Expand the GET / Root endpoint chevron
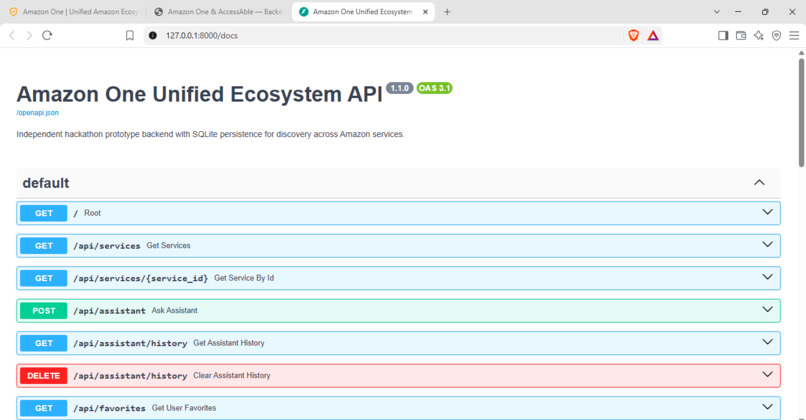Viewport: 806px width, 420px height. tap(767, 212)
